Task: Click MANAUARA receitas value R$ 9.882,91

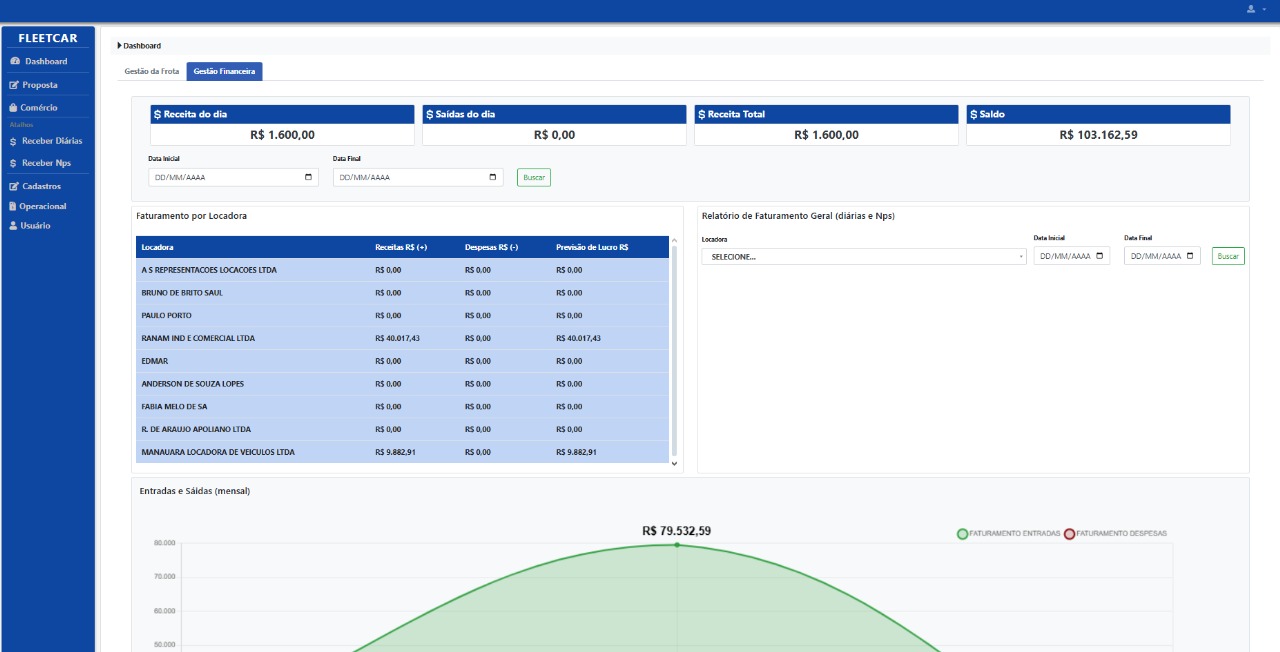Action: click(x=395, y=452)
